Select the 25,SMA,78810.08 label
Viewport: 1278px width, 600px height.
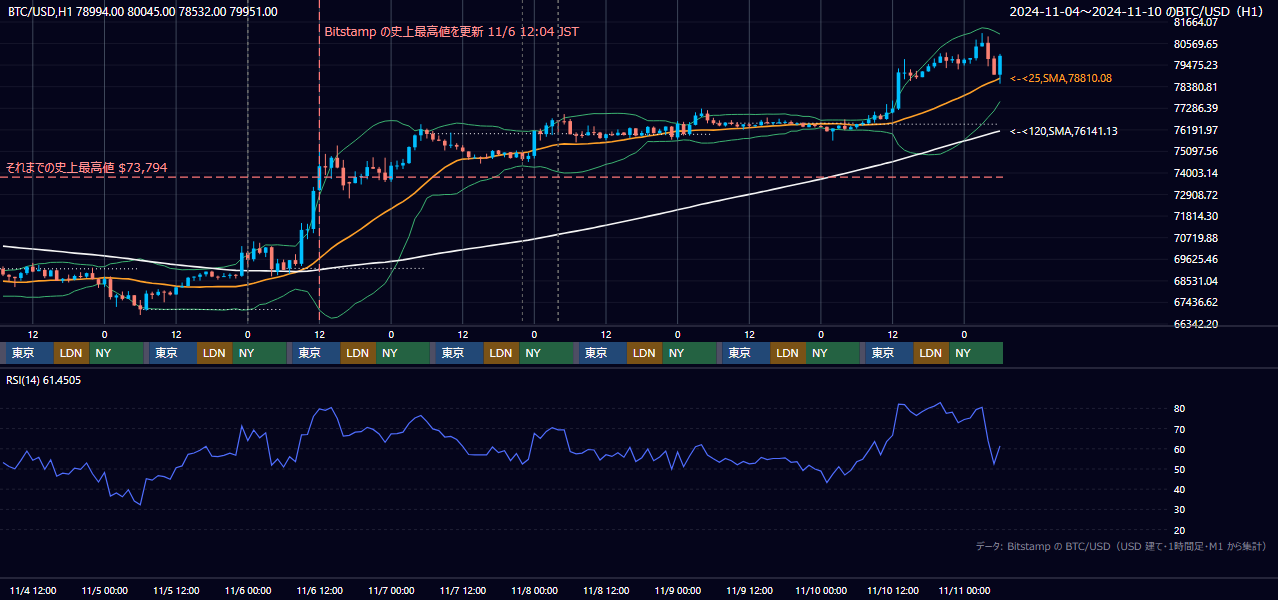(x=1062, y=78)
